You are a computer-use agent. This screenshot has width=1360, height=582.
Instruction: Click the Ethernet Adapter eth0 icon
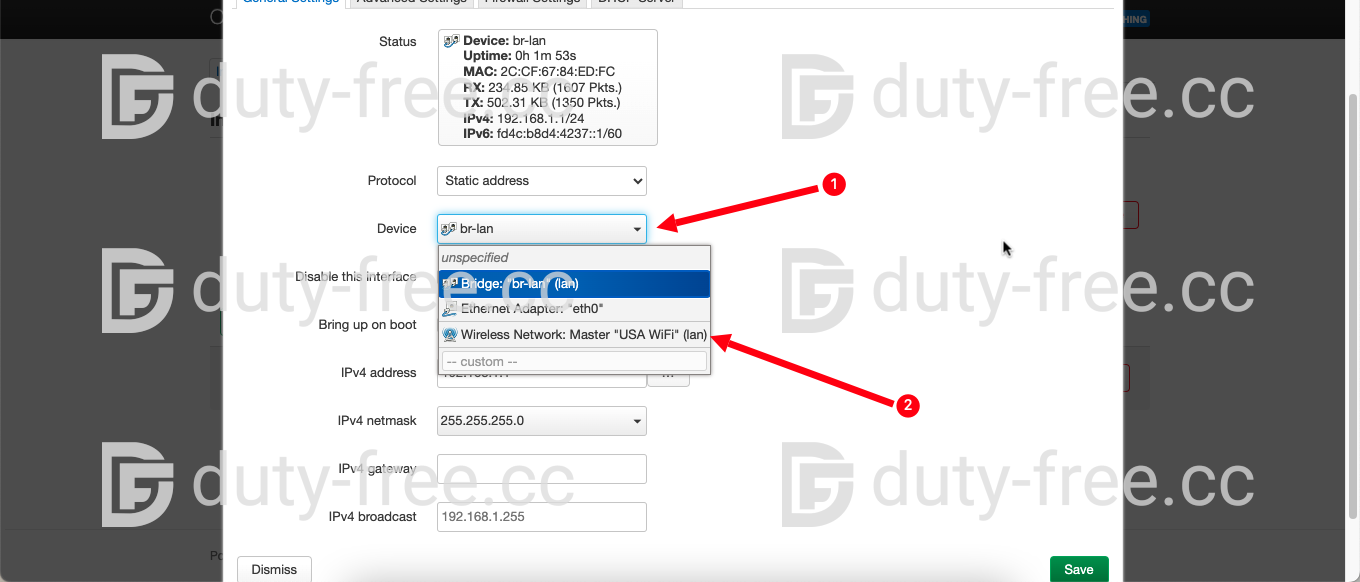click(450, 309)
